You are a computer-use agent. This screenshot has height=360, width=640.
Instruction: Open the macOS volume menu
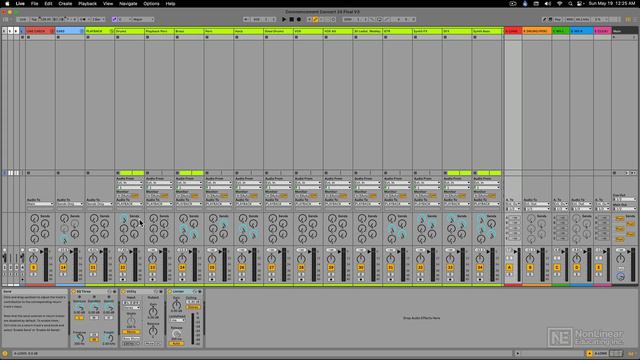pos(548,4)
